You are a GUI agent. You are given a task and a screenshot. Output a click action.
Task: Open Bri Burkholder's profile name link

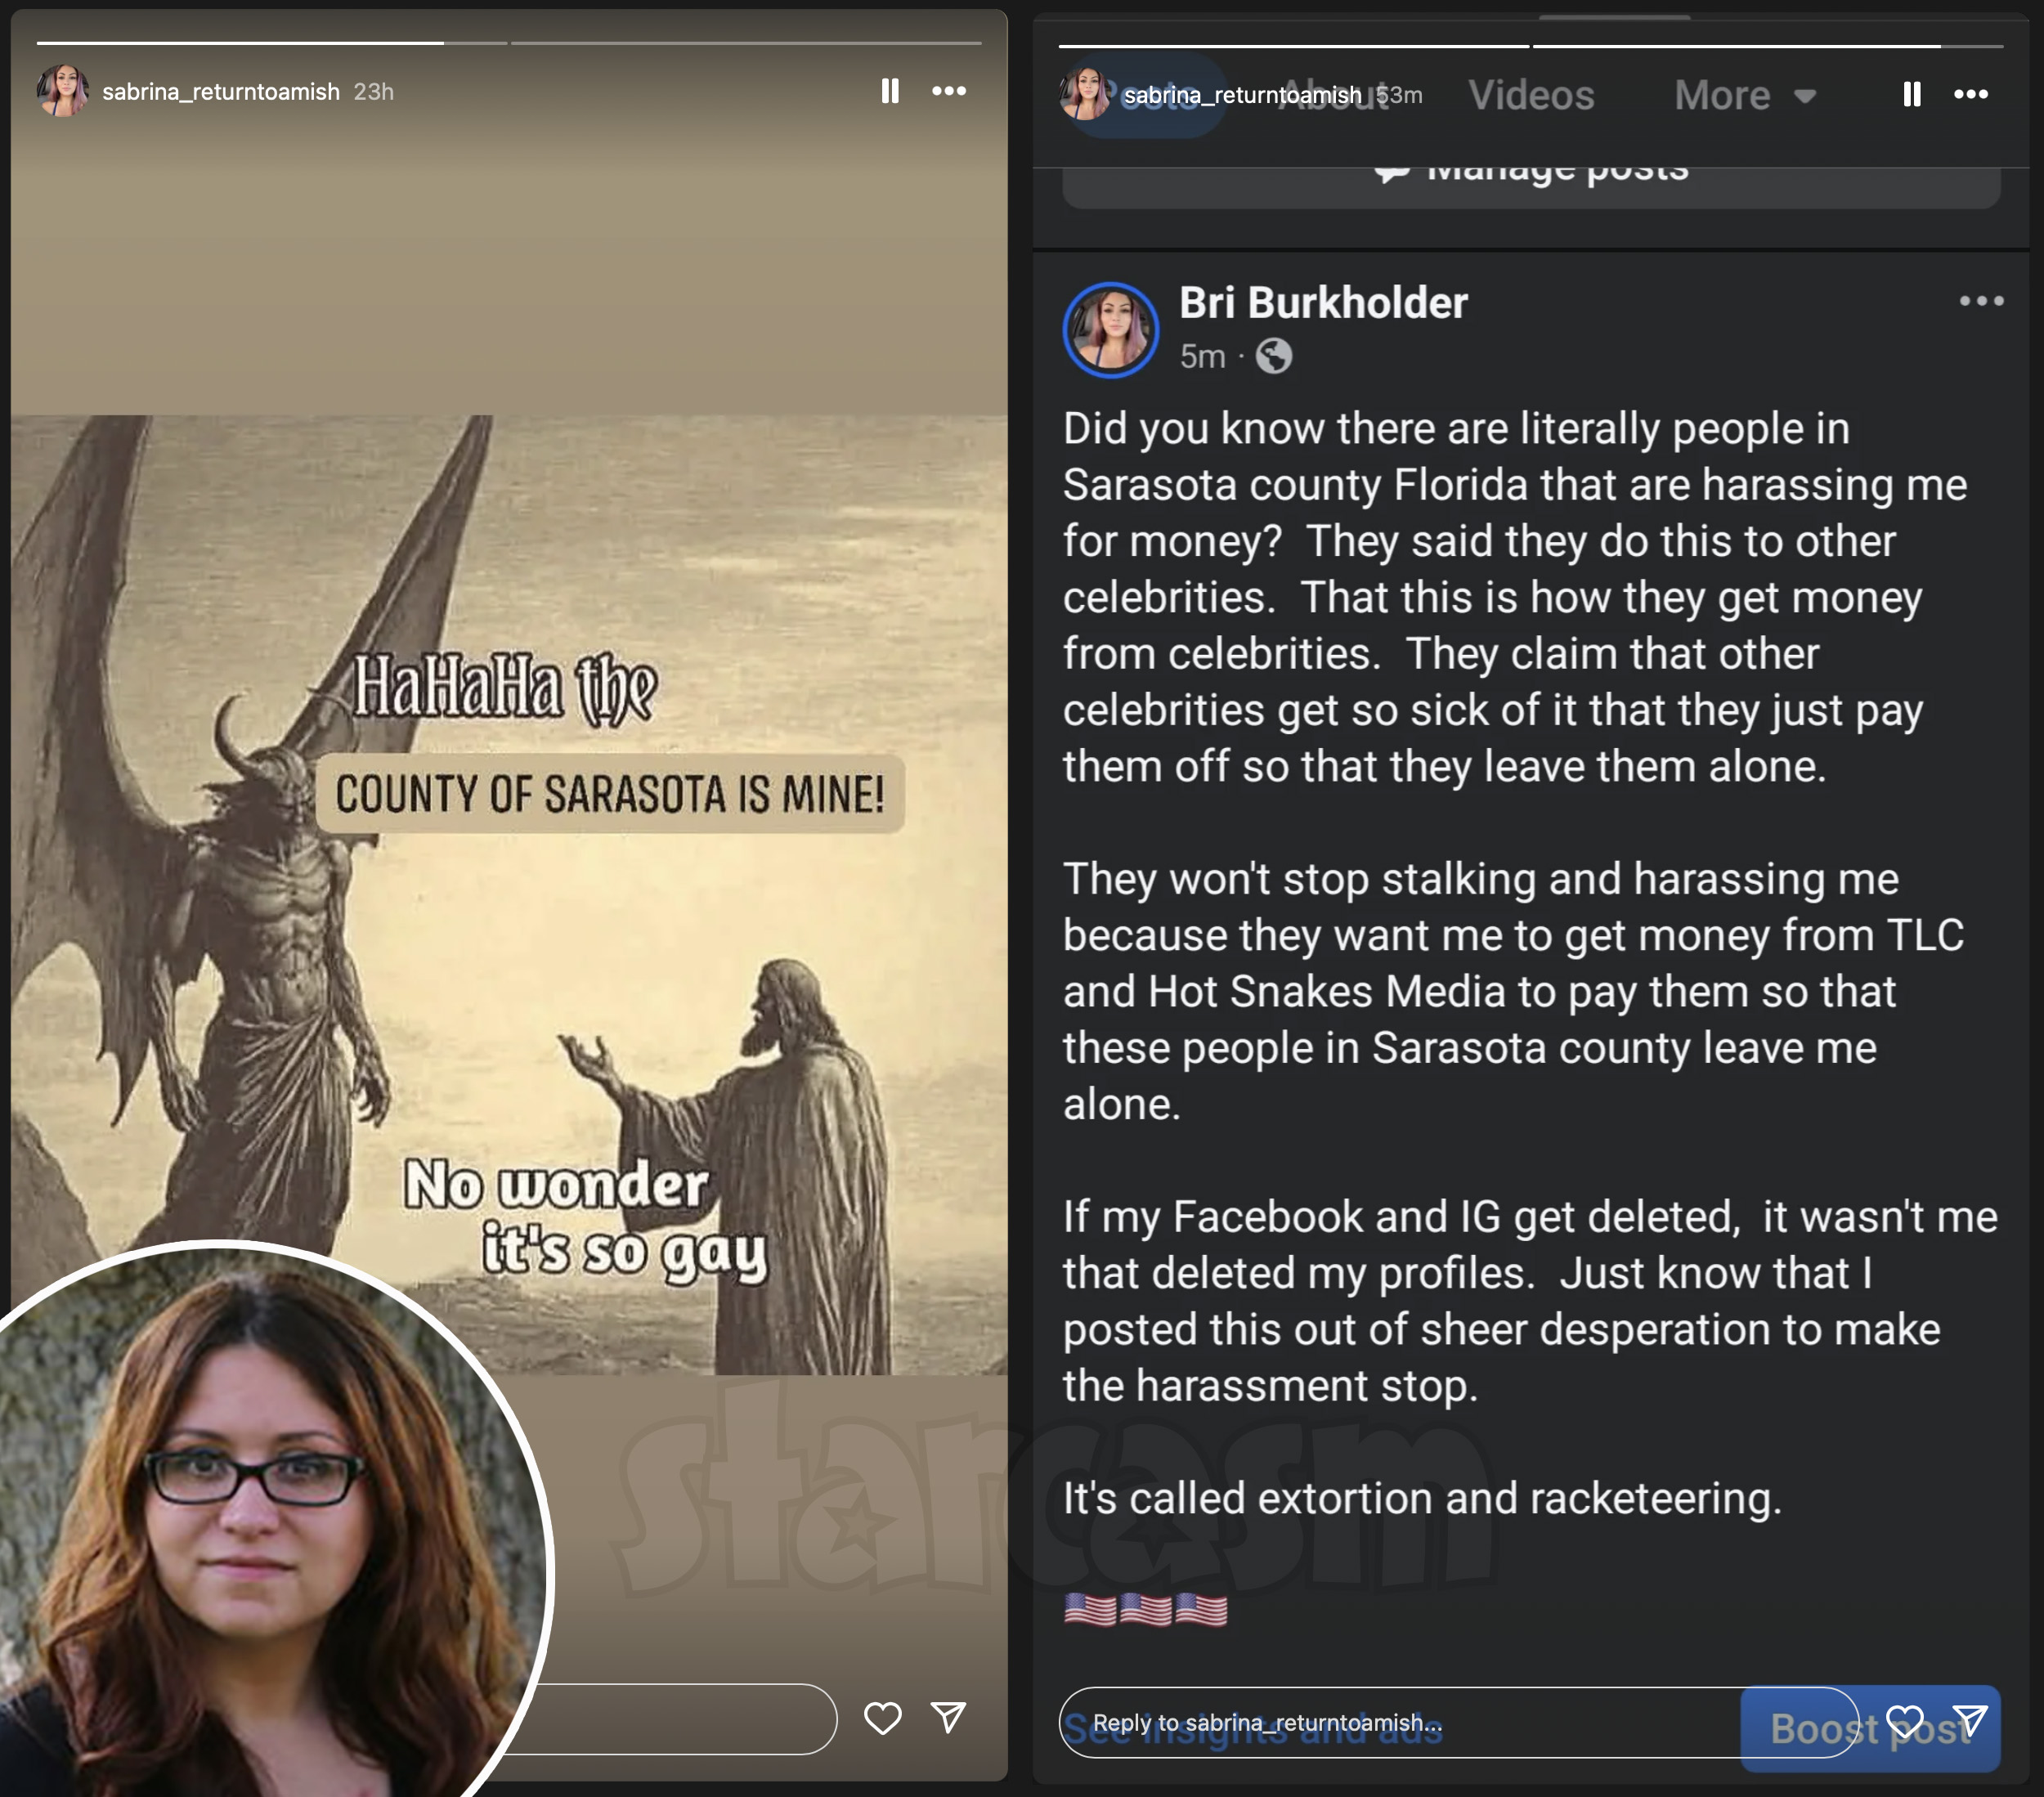click(x=1322, y=303)
